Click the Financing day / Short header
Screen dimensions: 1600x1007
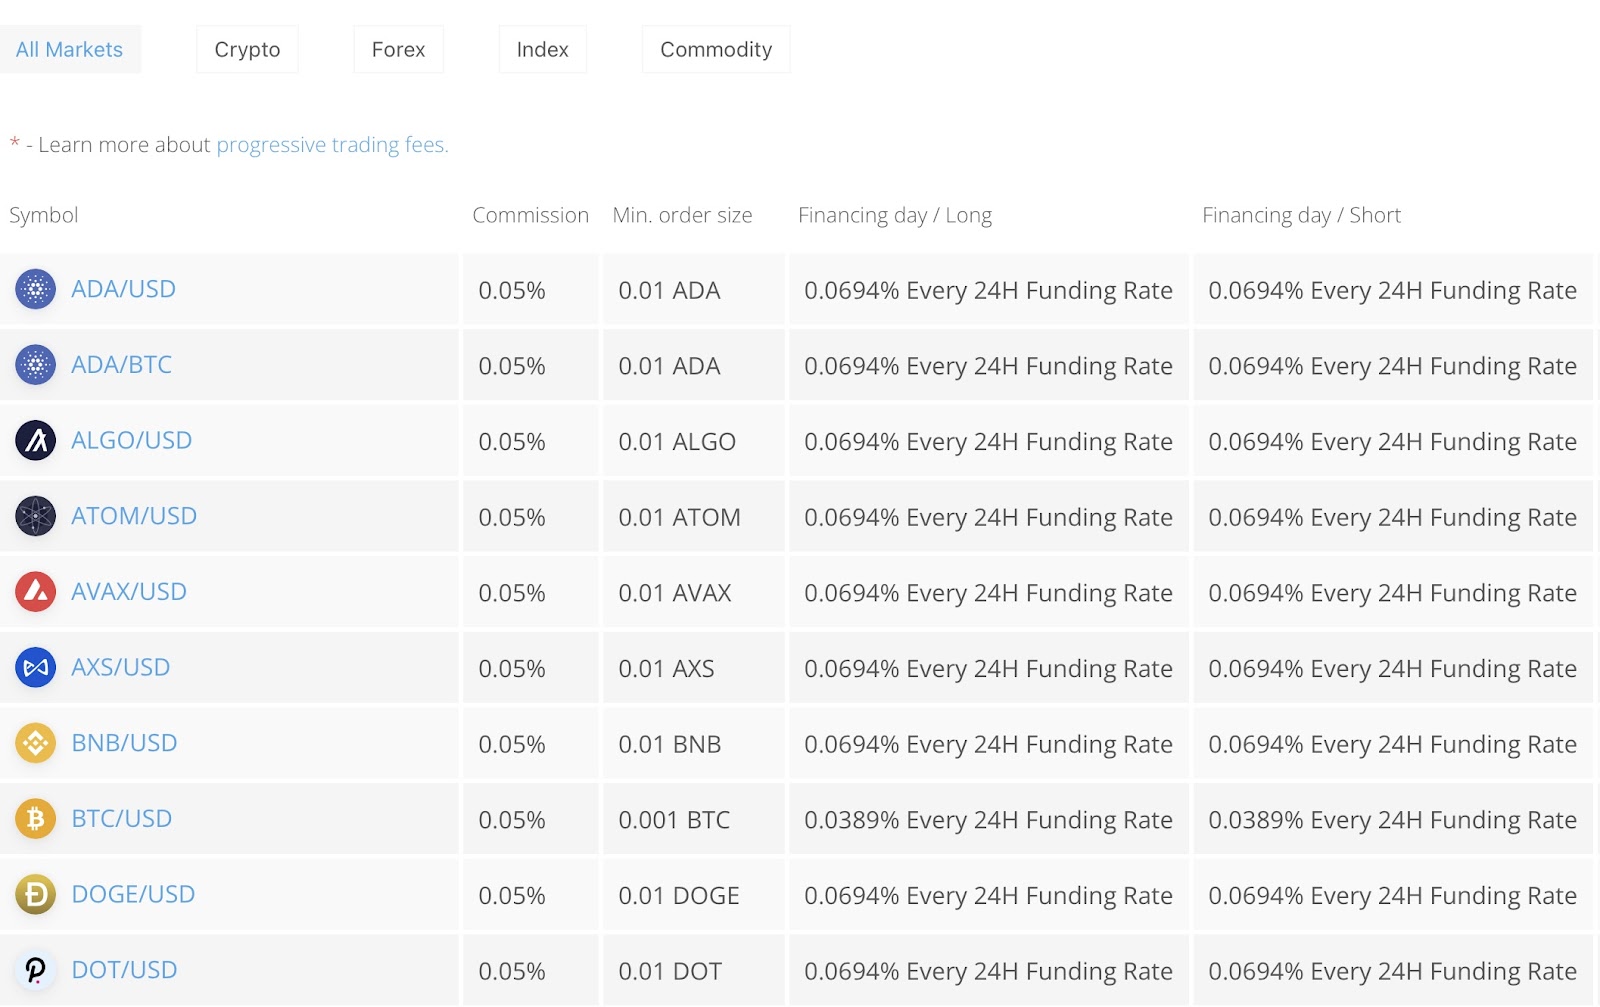pos(1301,216)
